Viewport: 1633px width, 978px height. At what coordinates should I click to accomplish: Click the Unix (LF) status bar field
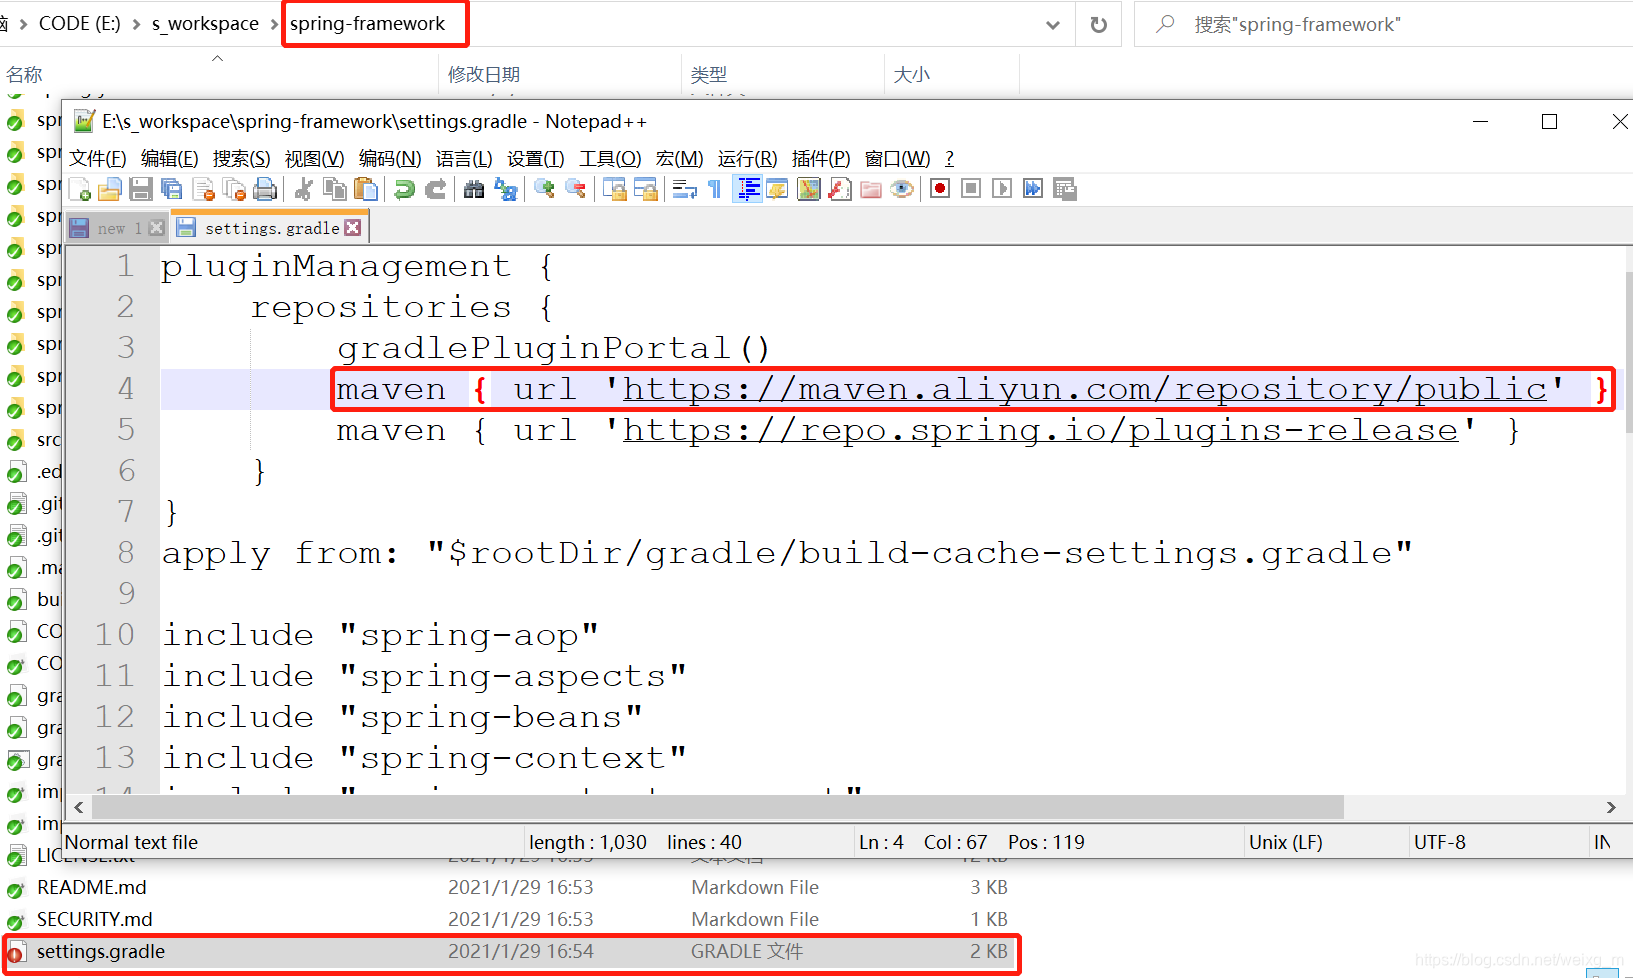coord(1286,842)
